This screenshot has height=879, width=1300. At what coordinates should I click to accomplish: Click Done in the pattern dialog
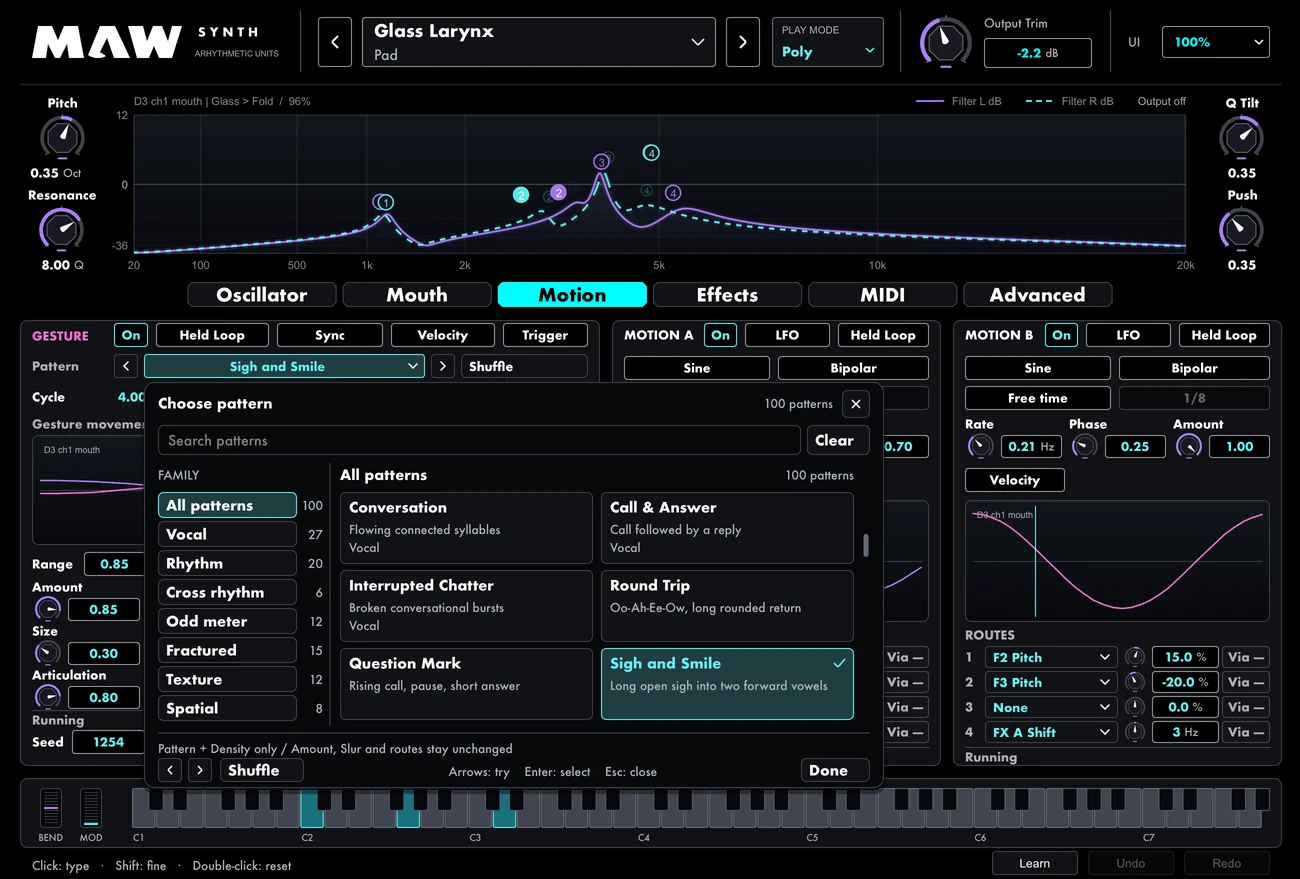point(835,770)
